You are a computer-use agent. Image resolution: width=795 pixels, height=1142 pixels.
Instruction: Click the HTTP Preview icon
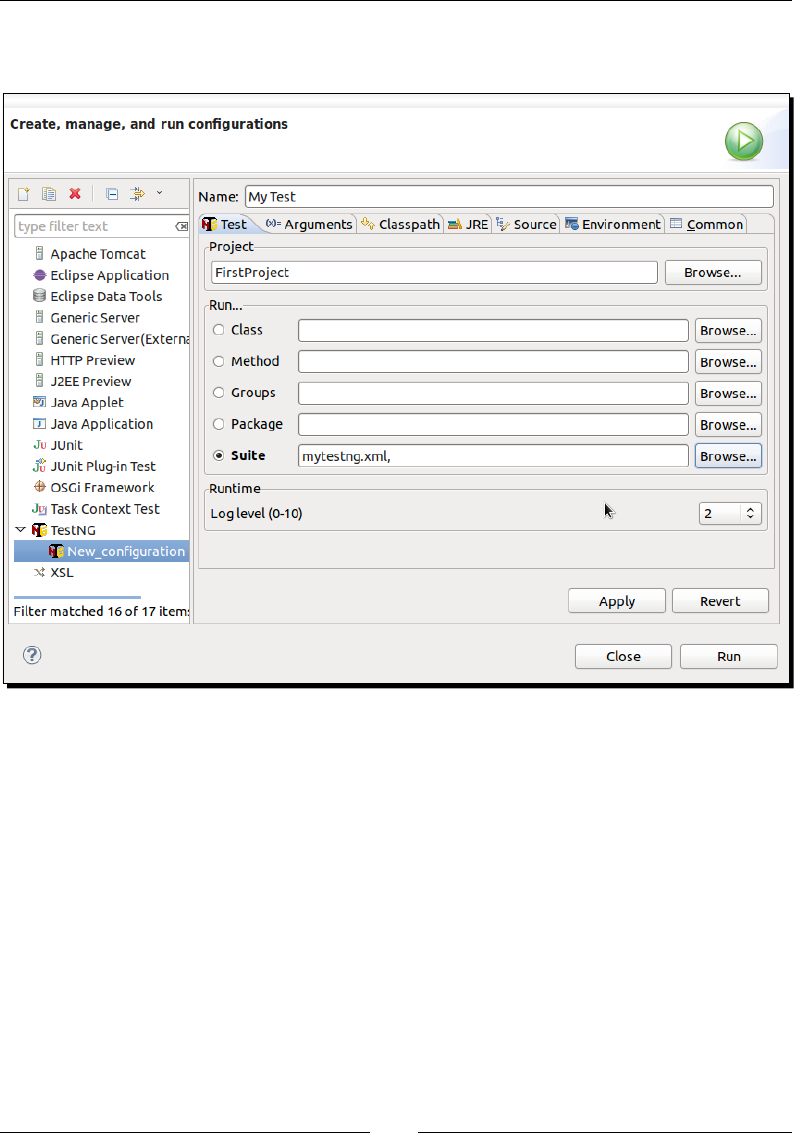pos(39,359)
